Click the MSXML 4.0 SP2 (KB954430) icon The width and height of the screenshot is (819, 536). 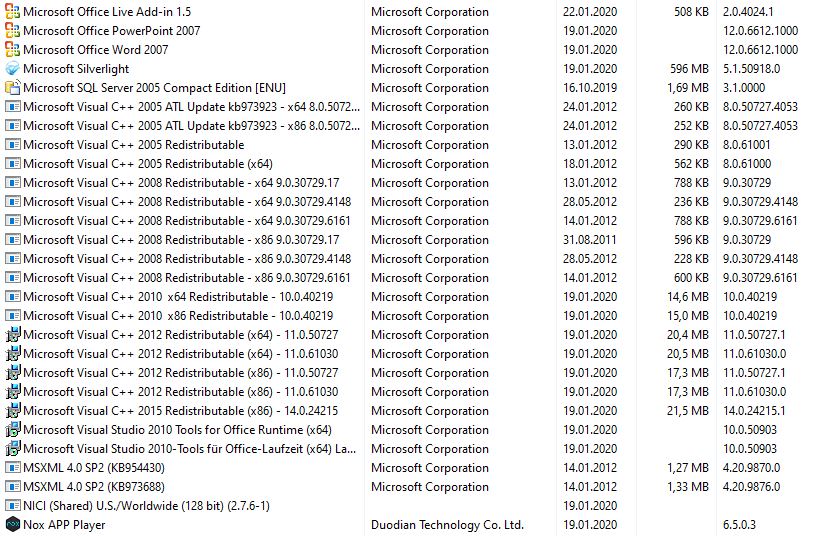click(12, 468)
